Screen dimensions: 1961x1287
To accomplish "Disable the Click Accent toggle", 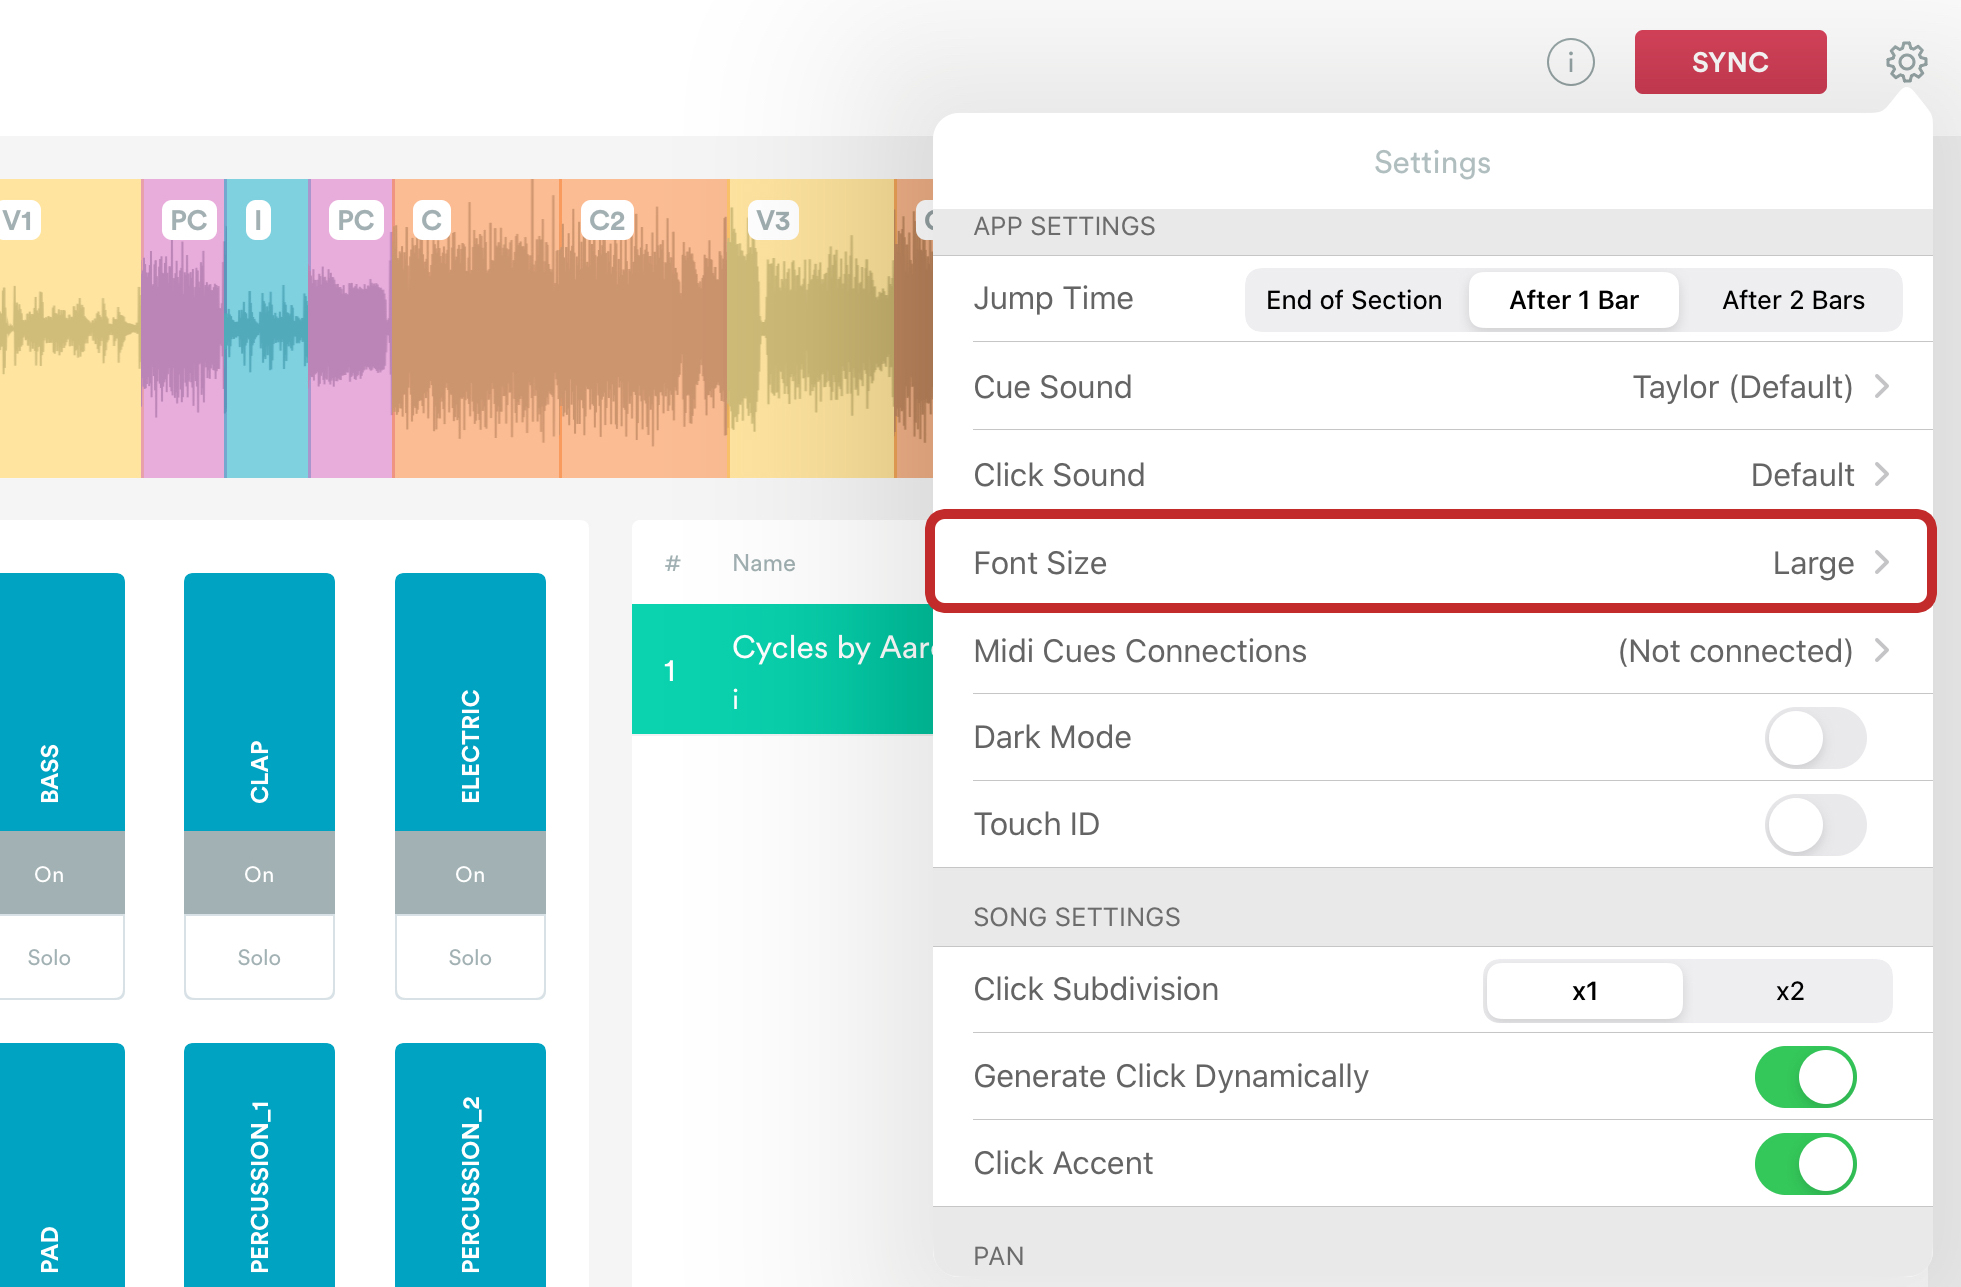I will tap(1805, 1163).
